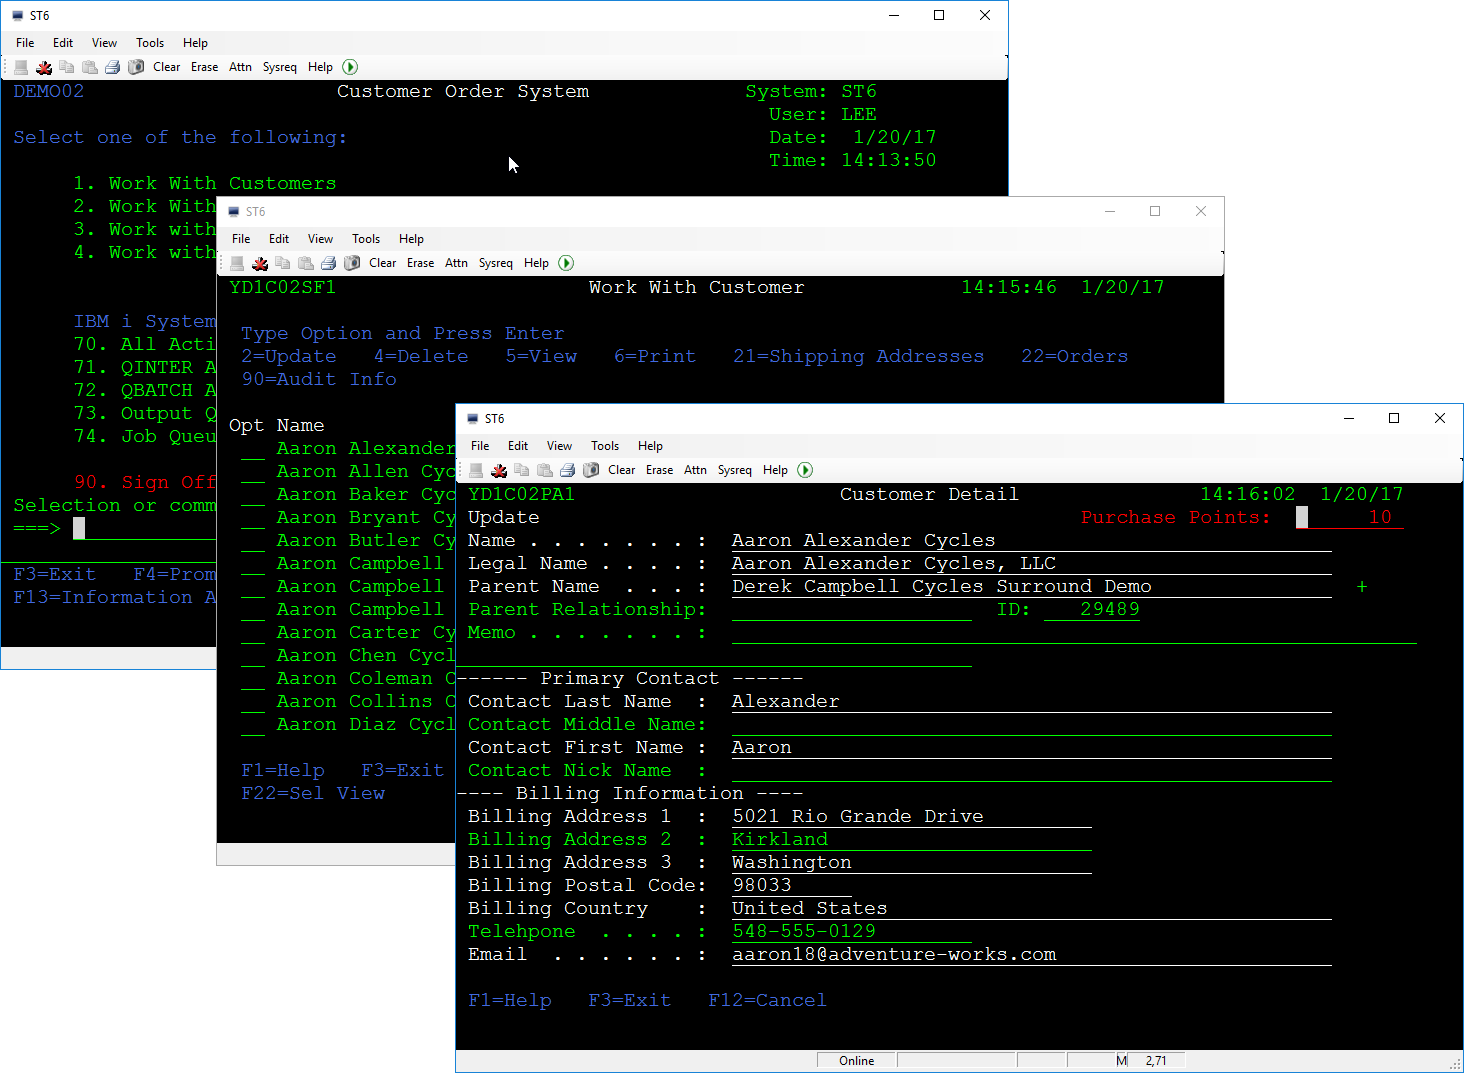Open the View menu in the Work With Customer window
1464x1073 pixels.
(x=320, y=239)
